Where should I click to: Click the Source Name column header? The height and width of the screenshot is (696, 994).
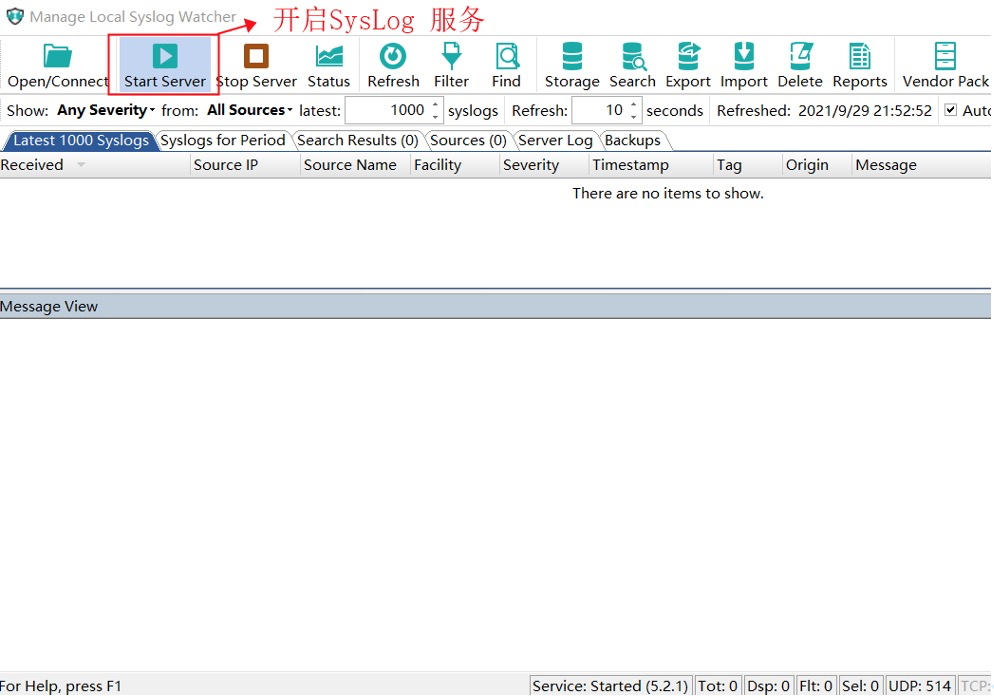click(x=355, y=165)
